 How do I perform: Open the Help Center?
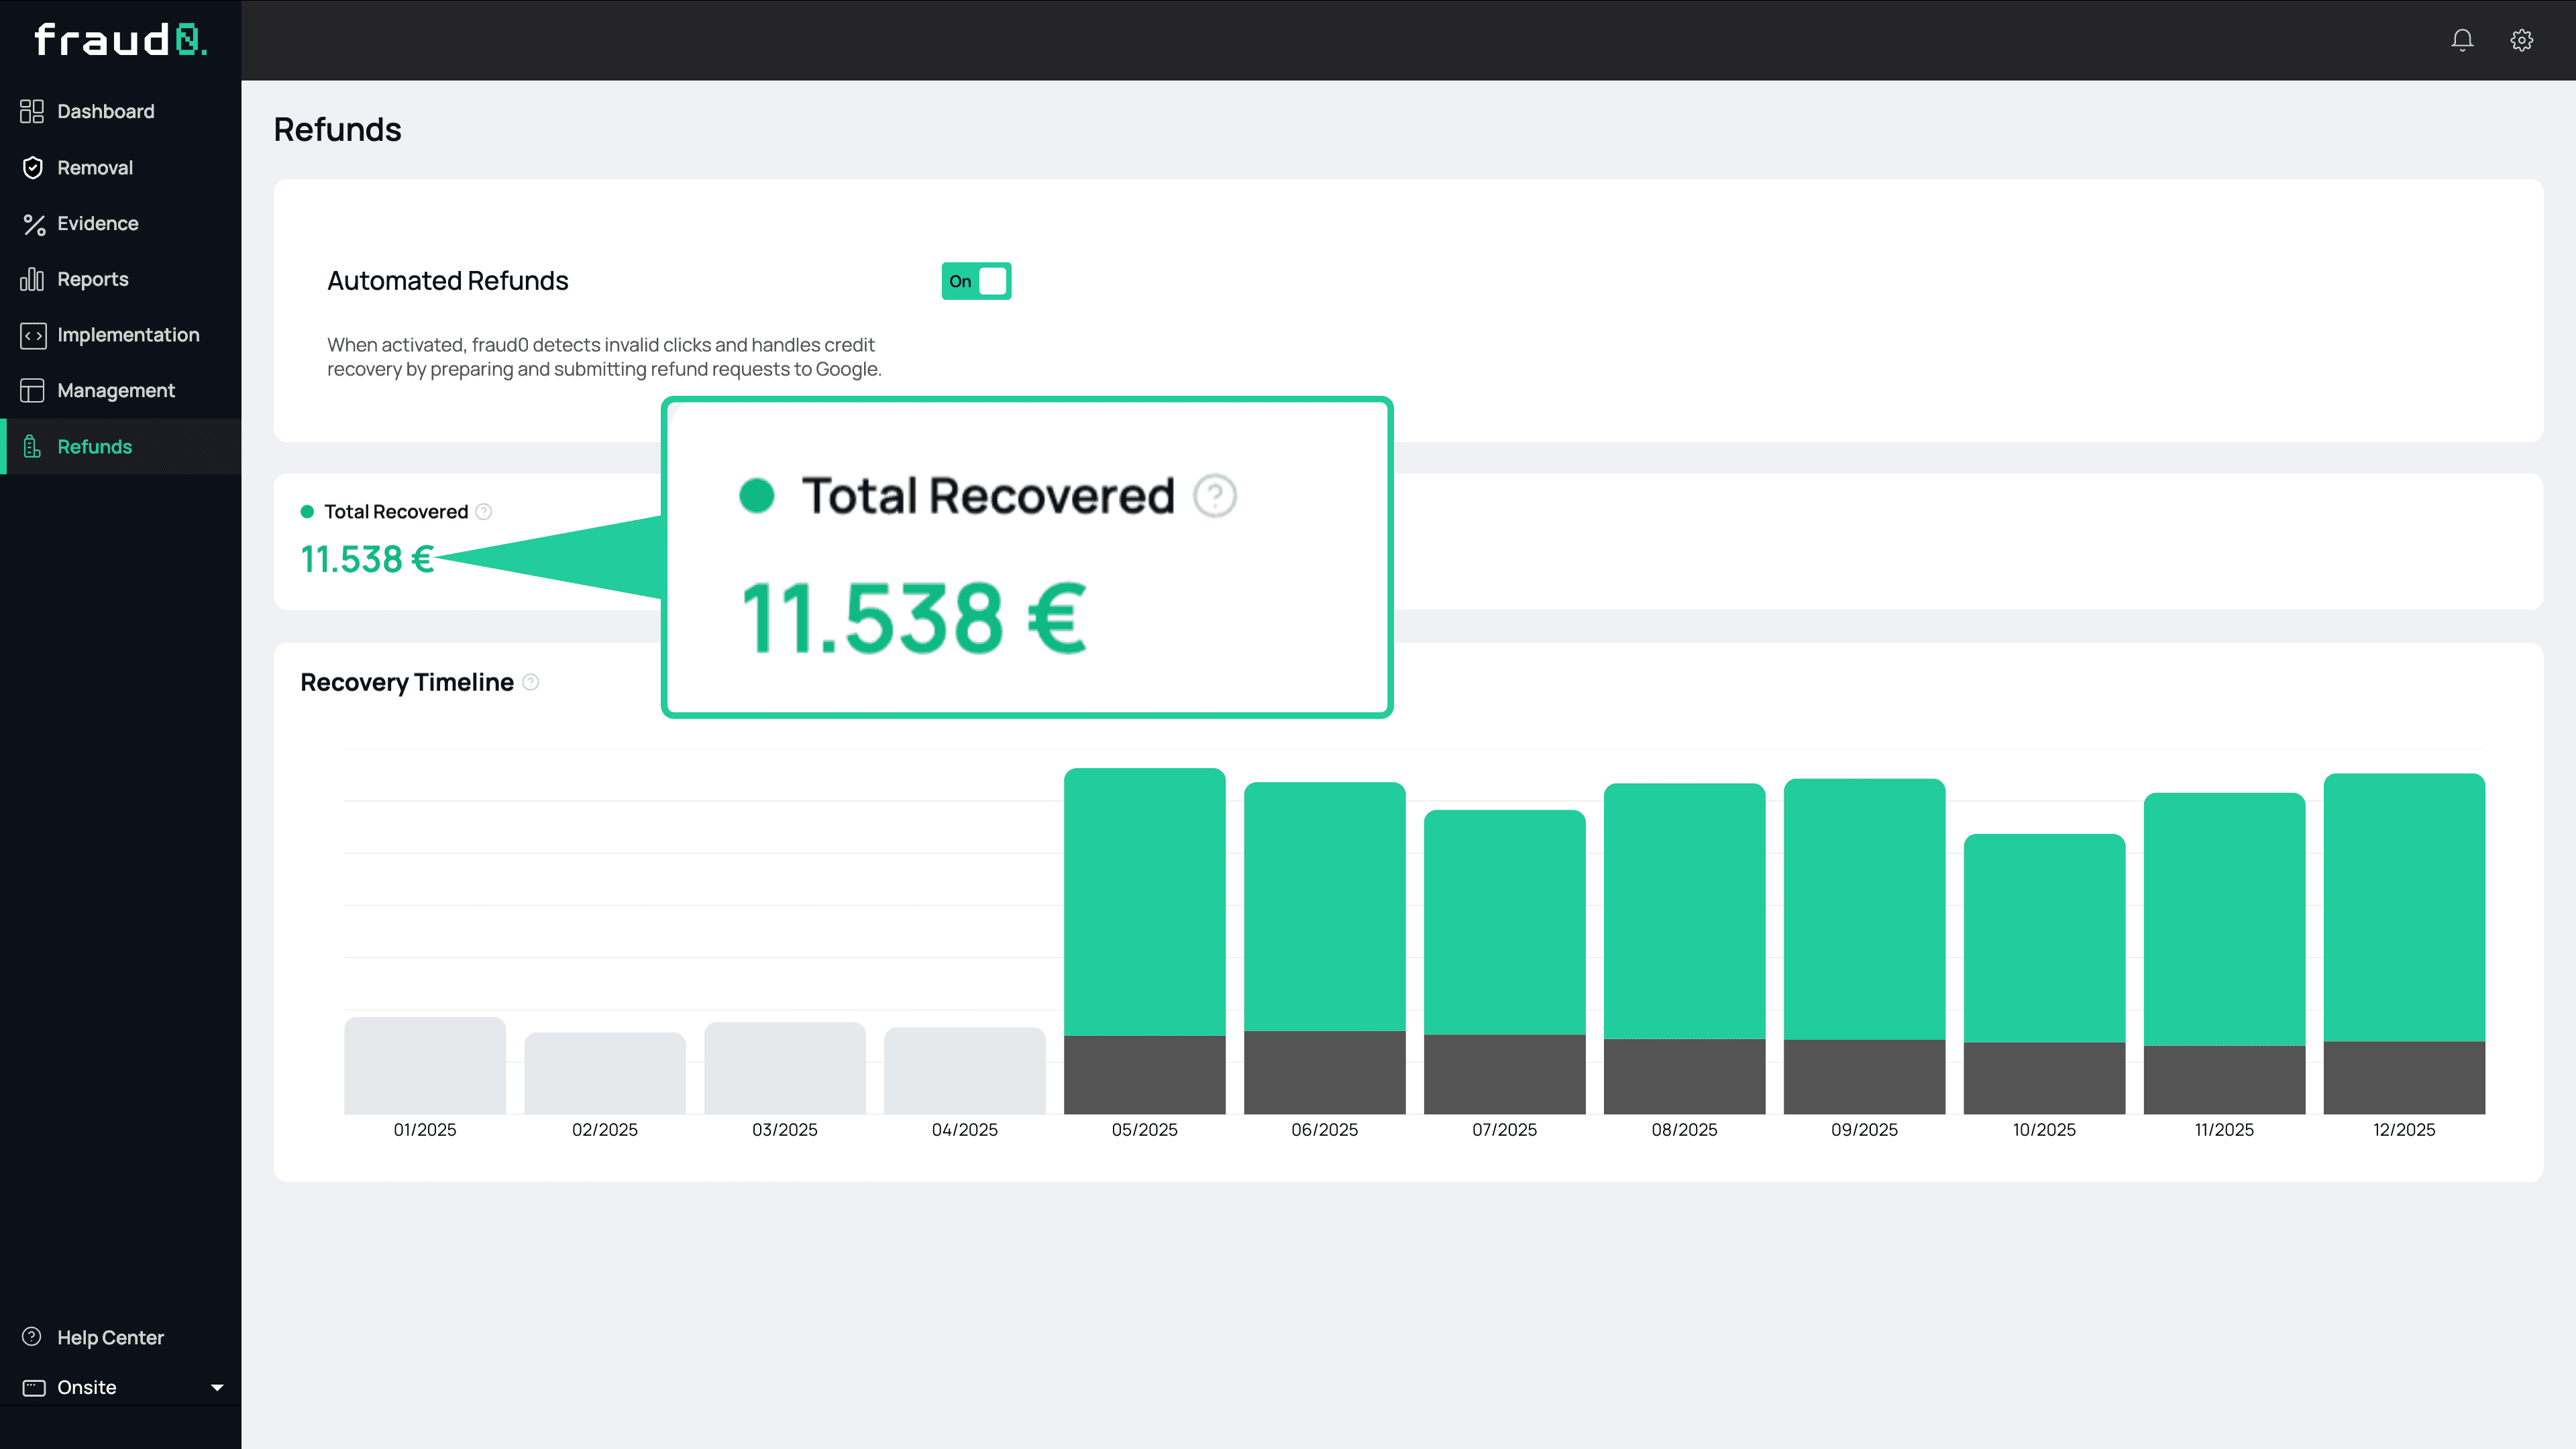point(110,1337)
